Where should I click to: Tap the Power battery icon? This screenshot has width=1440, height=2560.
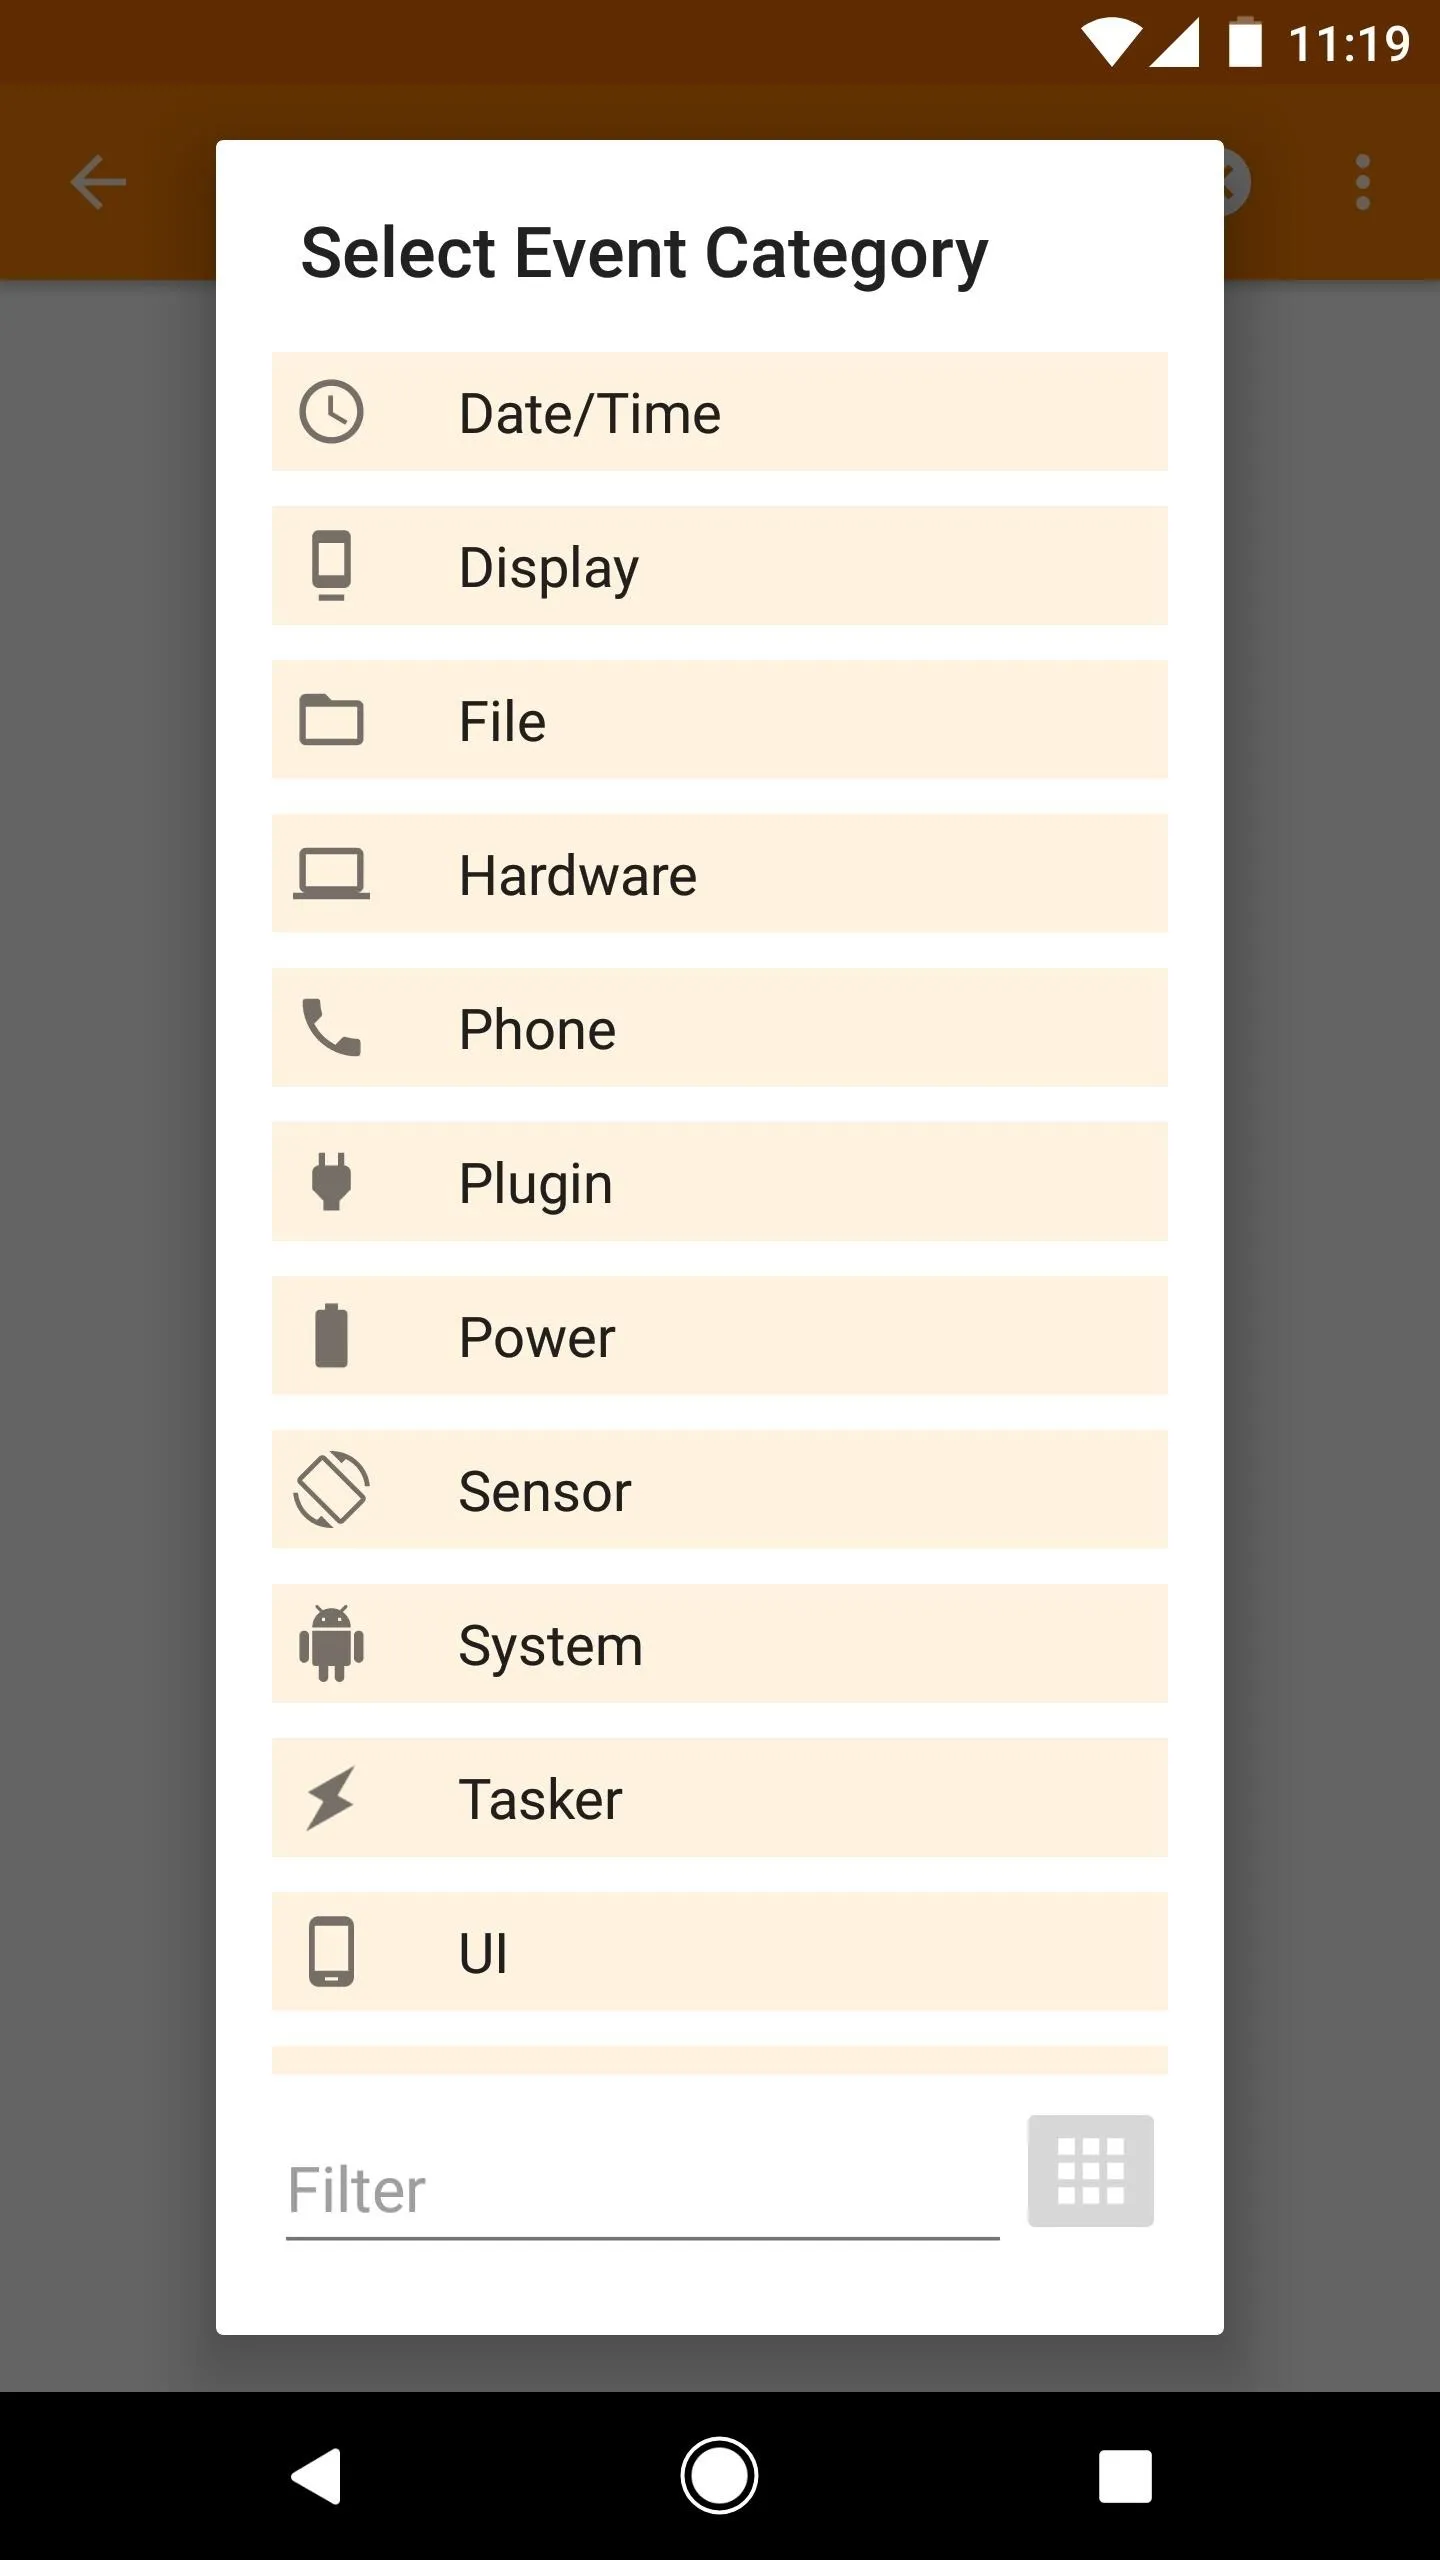(331, 1336)
